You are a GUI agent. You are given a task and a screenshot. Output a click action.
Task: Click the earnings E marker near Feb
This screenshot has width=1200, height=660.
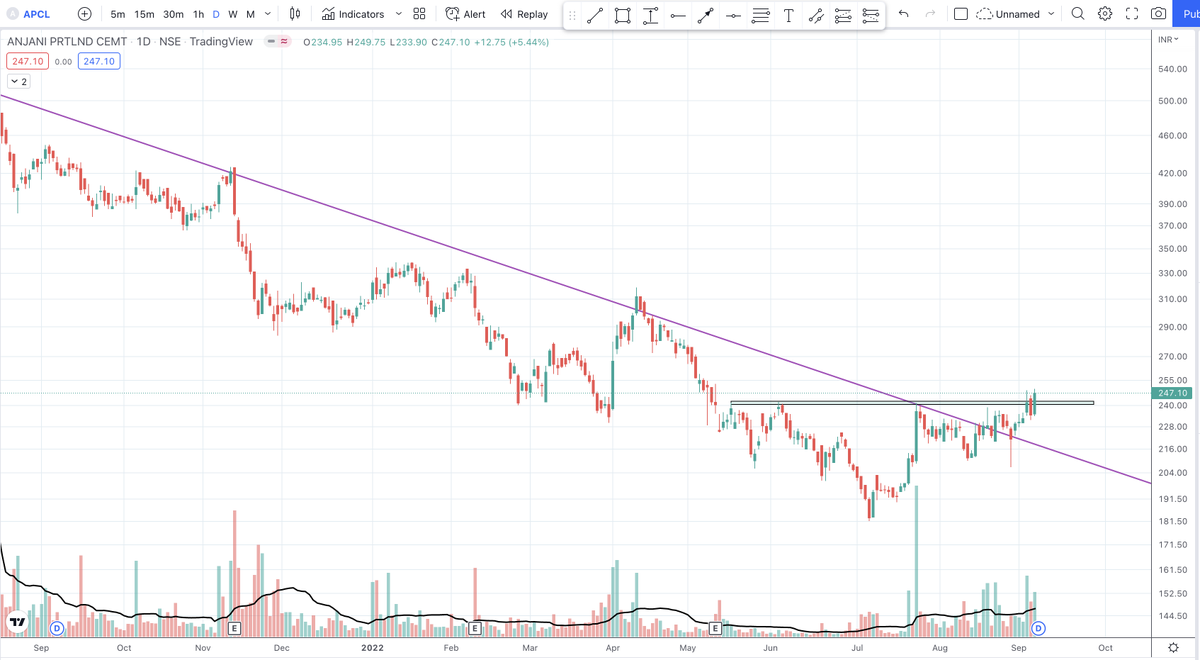pyautogui.click(x=474, y=628)
